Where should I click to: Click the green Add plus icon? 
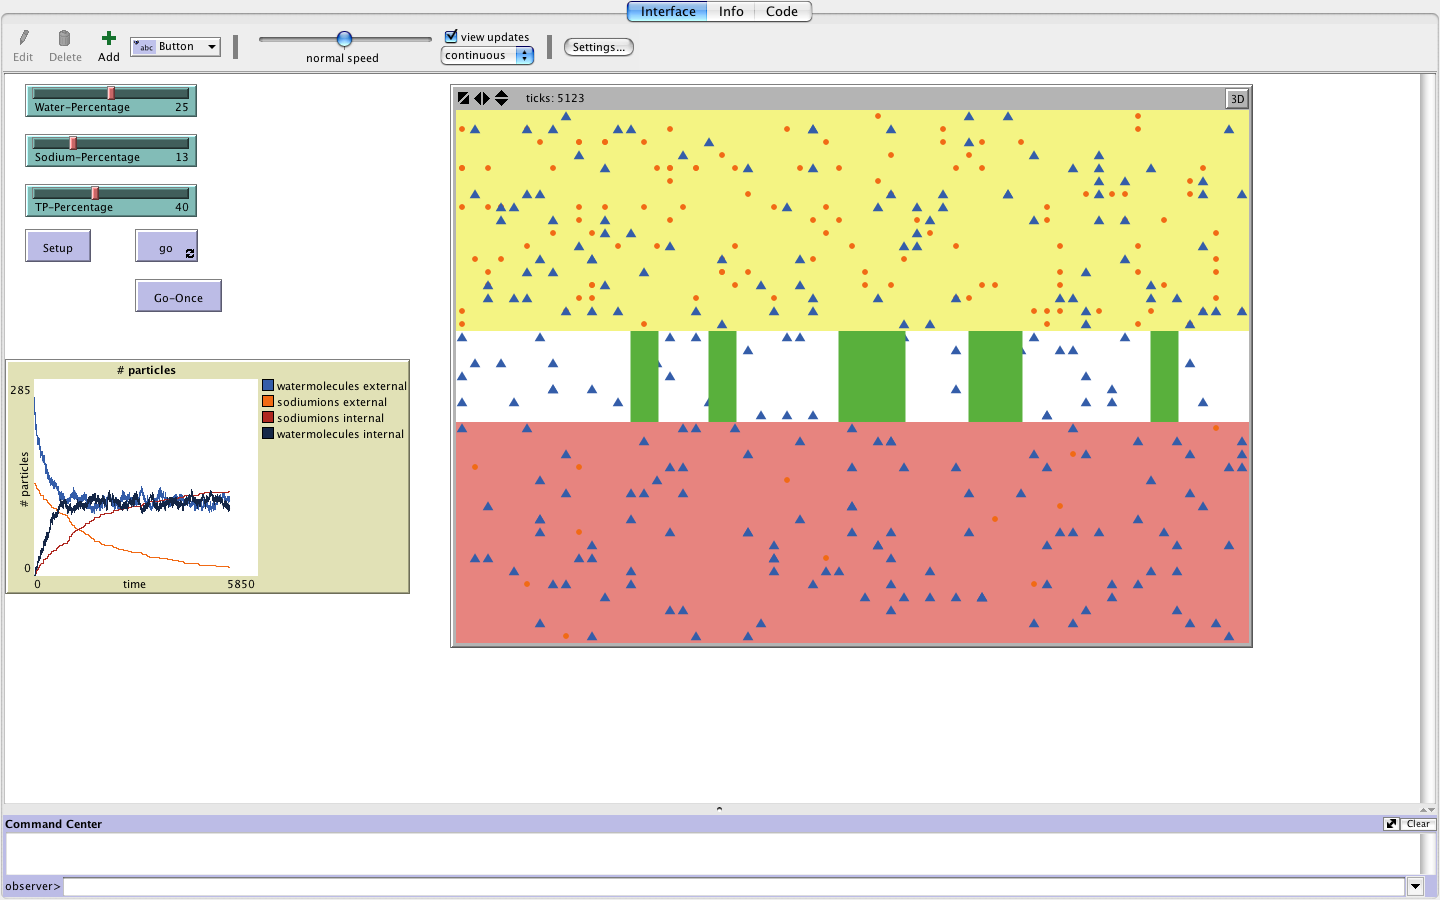click(109, 39)
